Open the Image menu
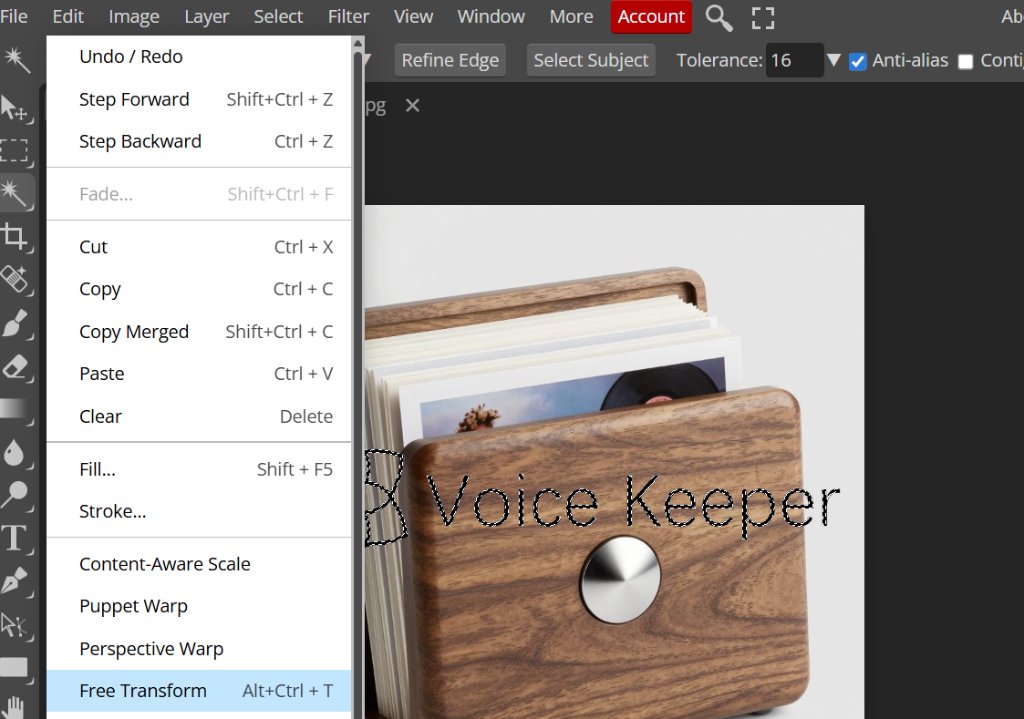The width and height of the screenshot is (1024, 719). (134, 16)
